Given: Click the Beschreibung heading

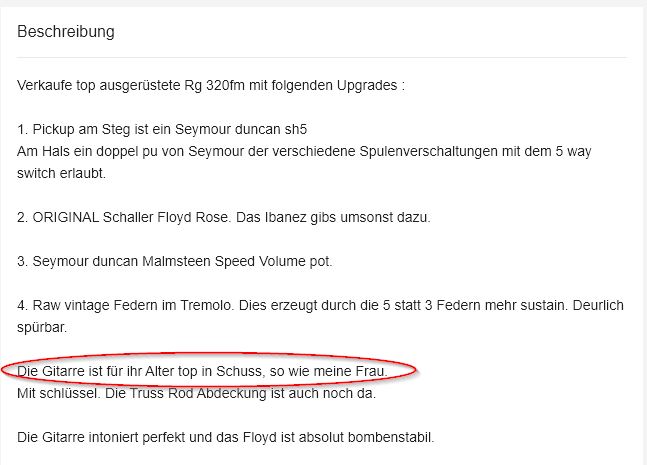Looking at the screenshot, I should tap(66, 32).
